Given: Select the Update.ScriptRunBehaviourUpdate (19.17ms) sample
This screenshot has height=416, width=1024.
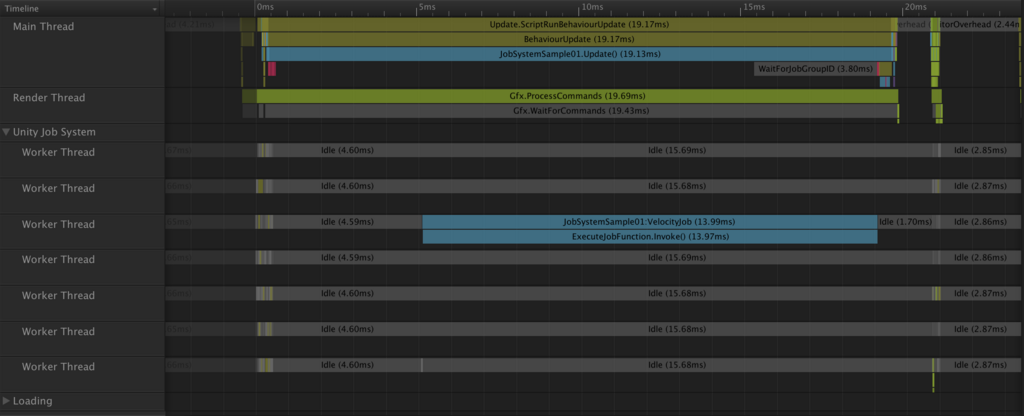Looking at the screenshot, I should [x=579, y=25].
